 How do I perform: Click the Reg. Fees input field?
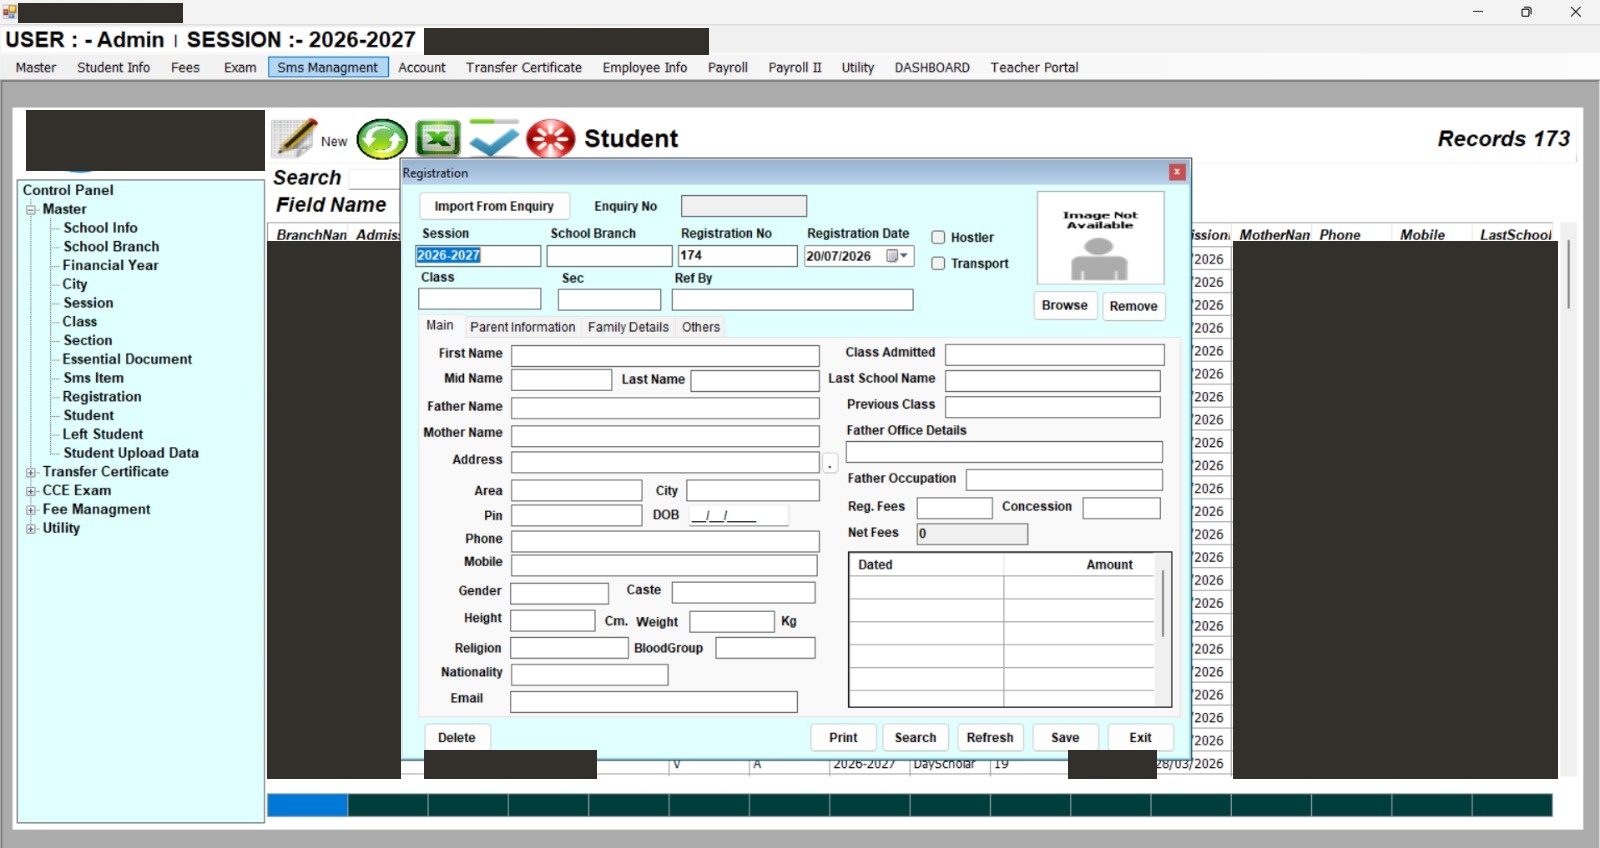pos(955,508)
